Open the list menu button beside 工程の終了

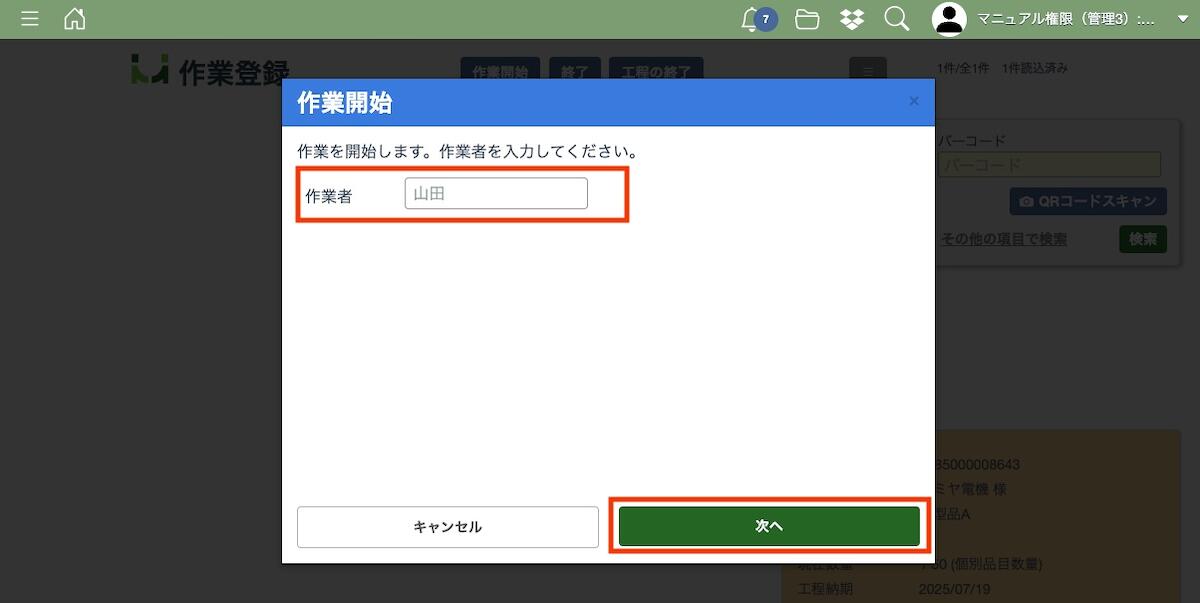868,69
